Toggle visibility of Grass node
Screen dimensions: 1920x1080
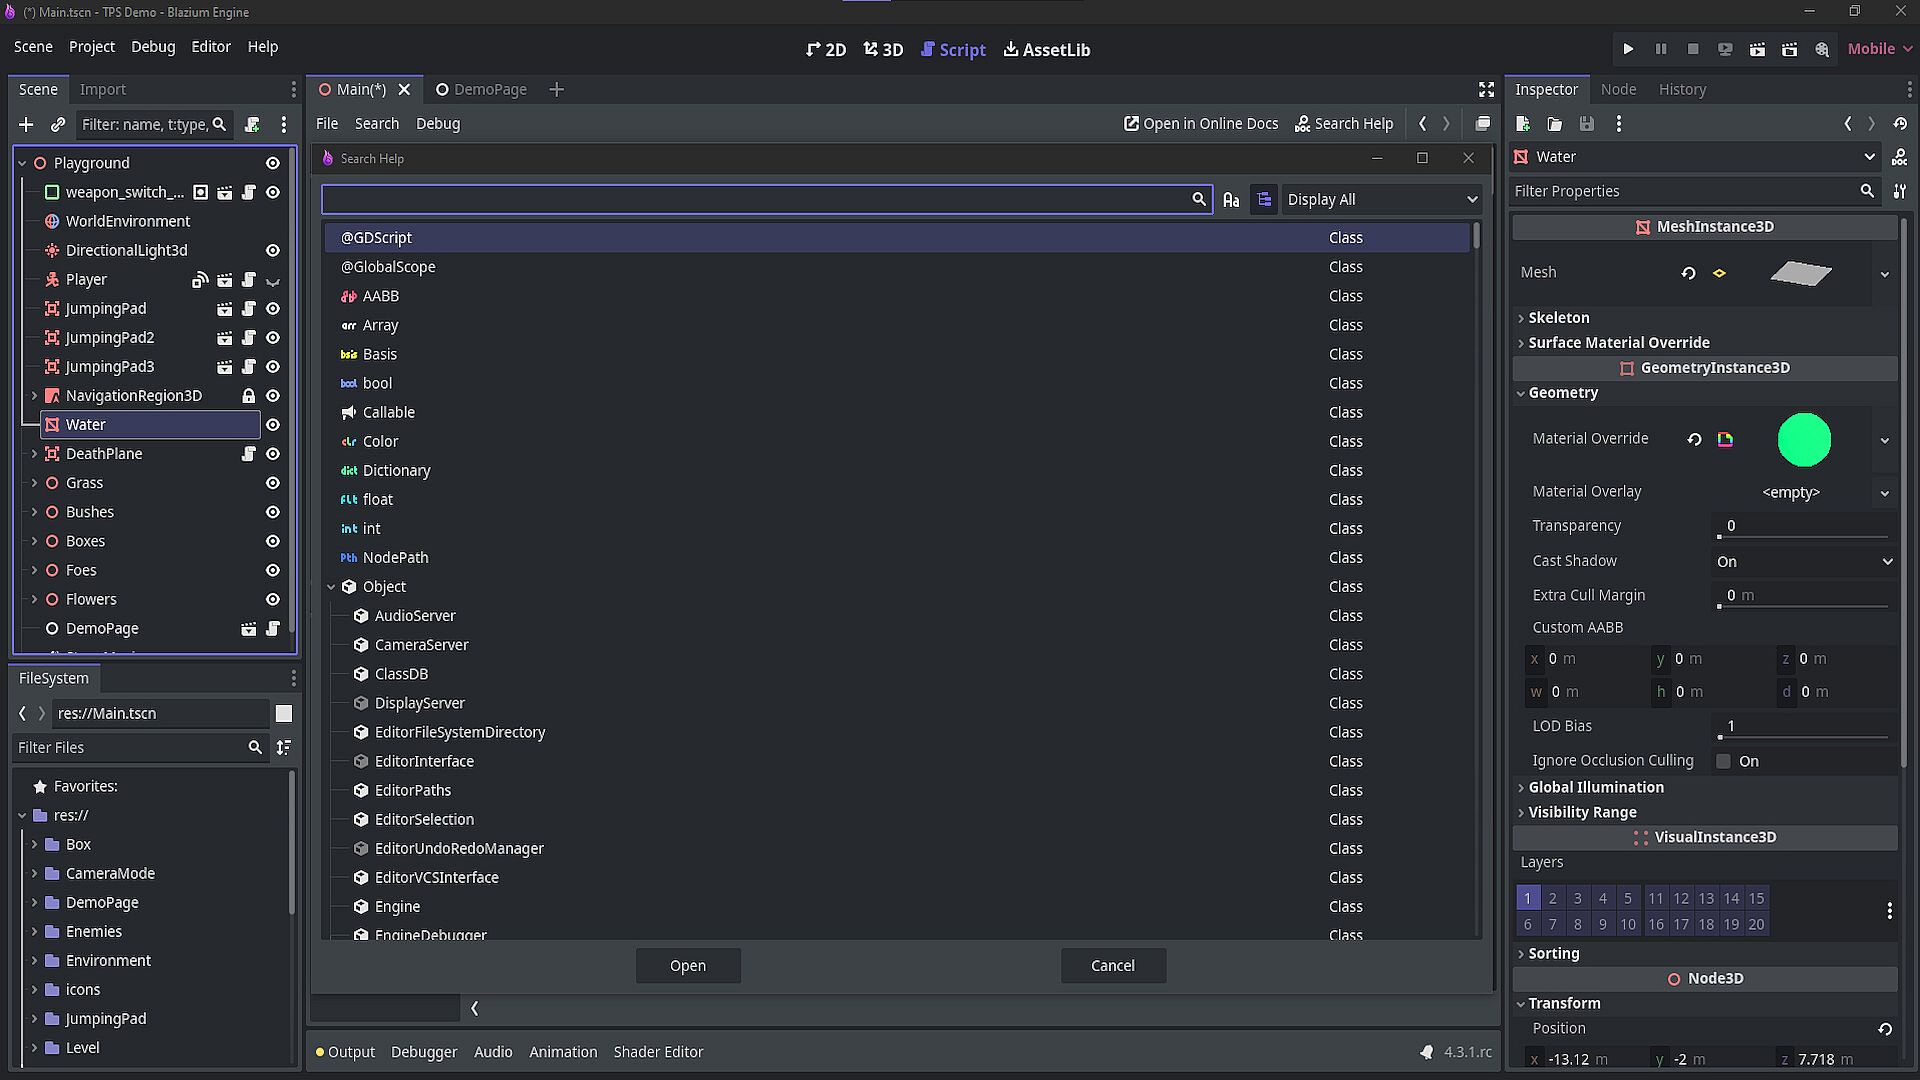(272, 483)
